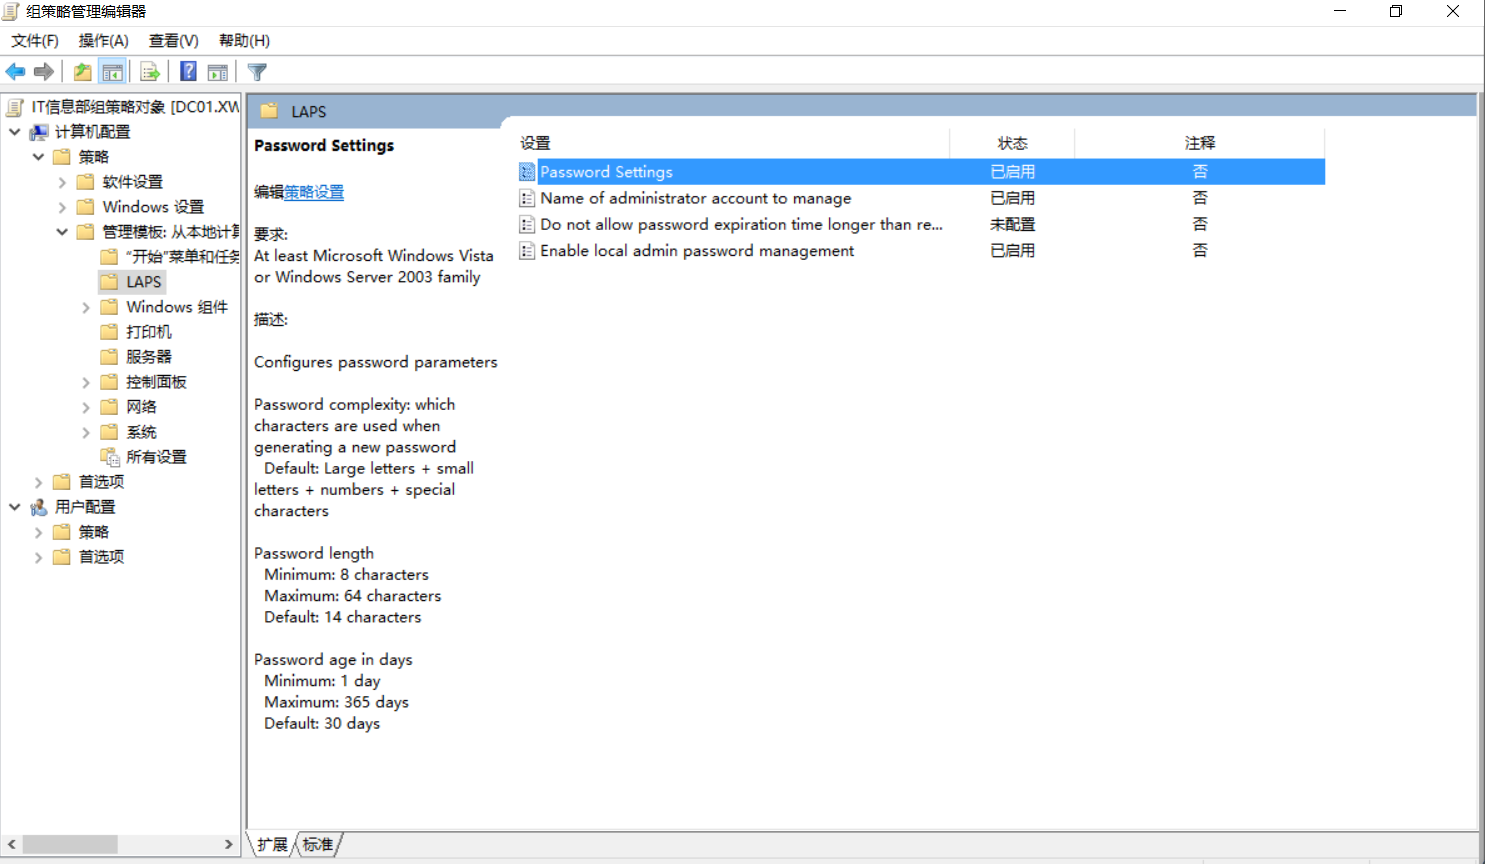Viewport: 1485px width, 864px height.
Task: Select Do not allow password expiration policy
Action: point(921,224)
